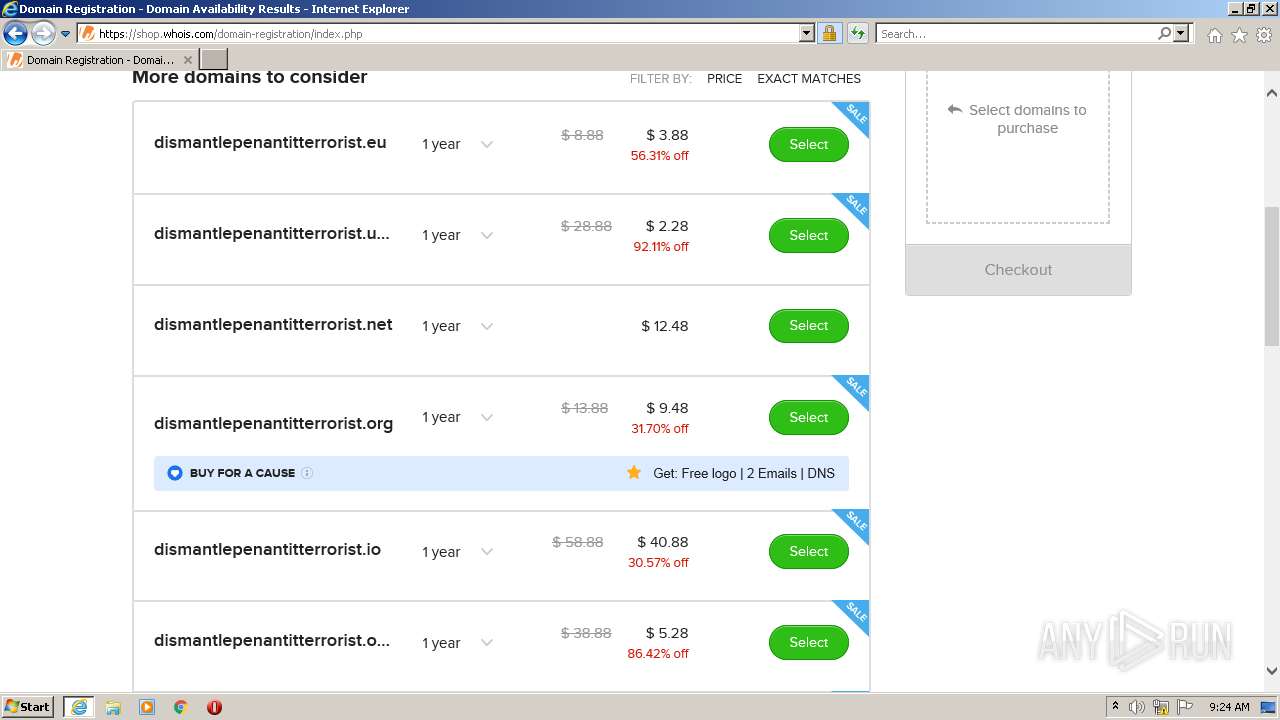This screenshot has height=720, width=1280.
Task: Click the star icon beside Get: Free logo
Action: (x=634, y=472)
